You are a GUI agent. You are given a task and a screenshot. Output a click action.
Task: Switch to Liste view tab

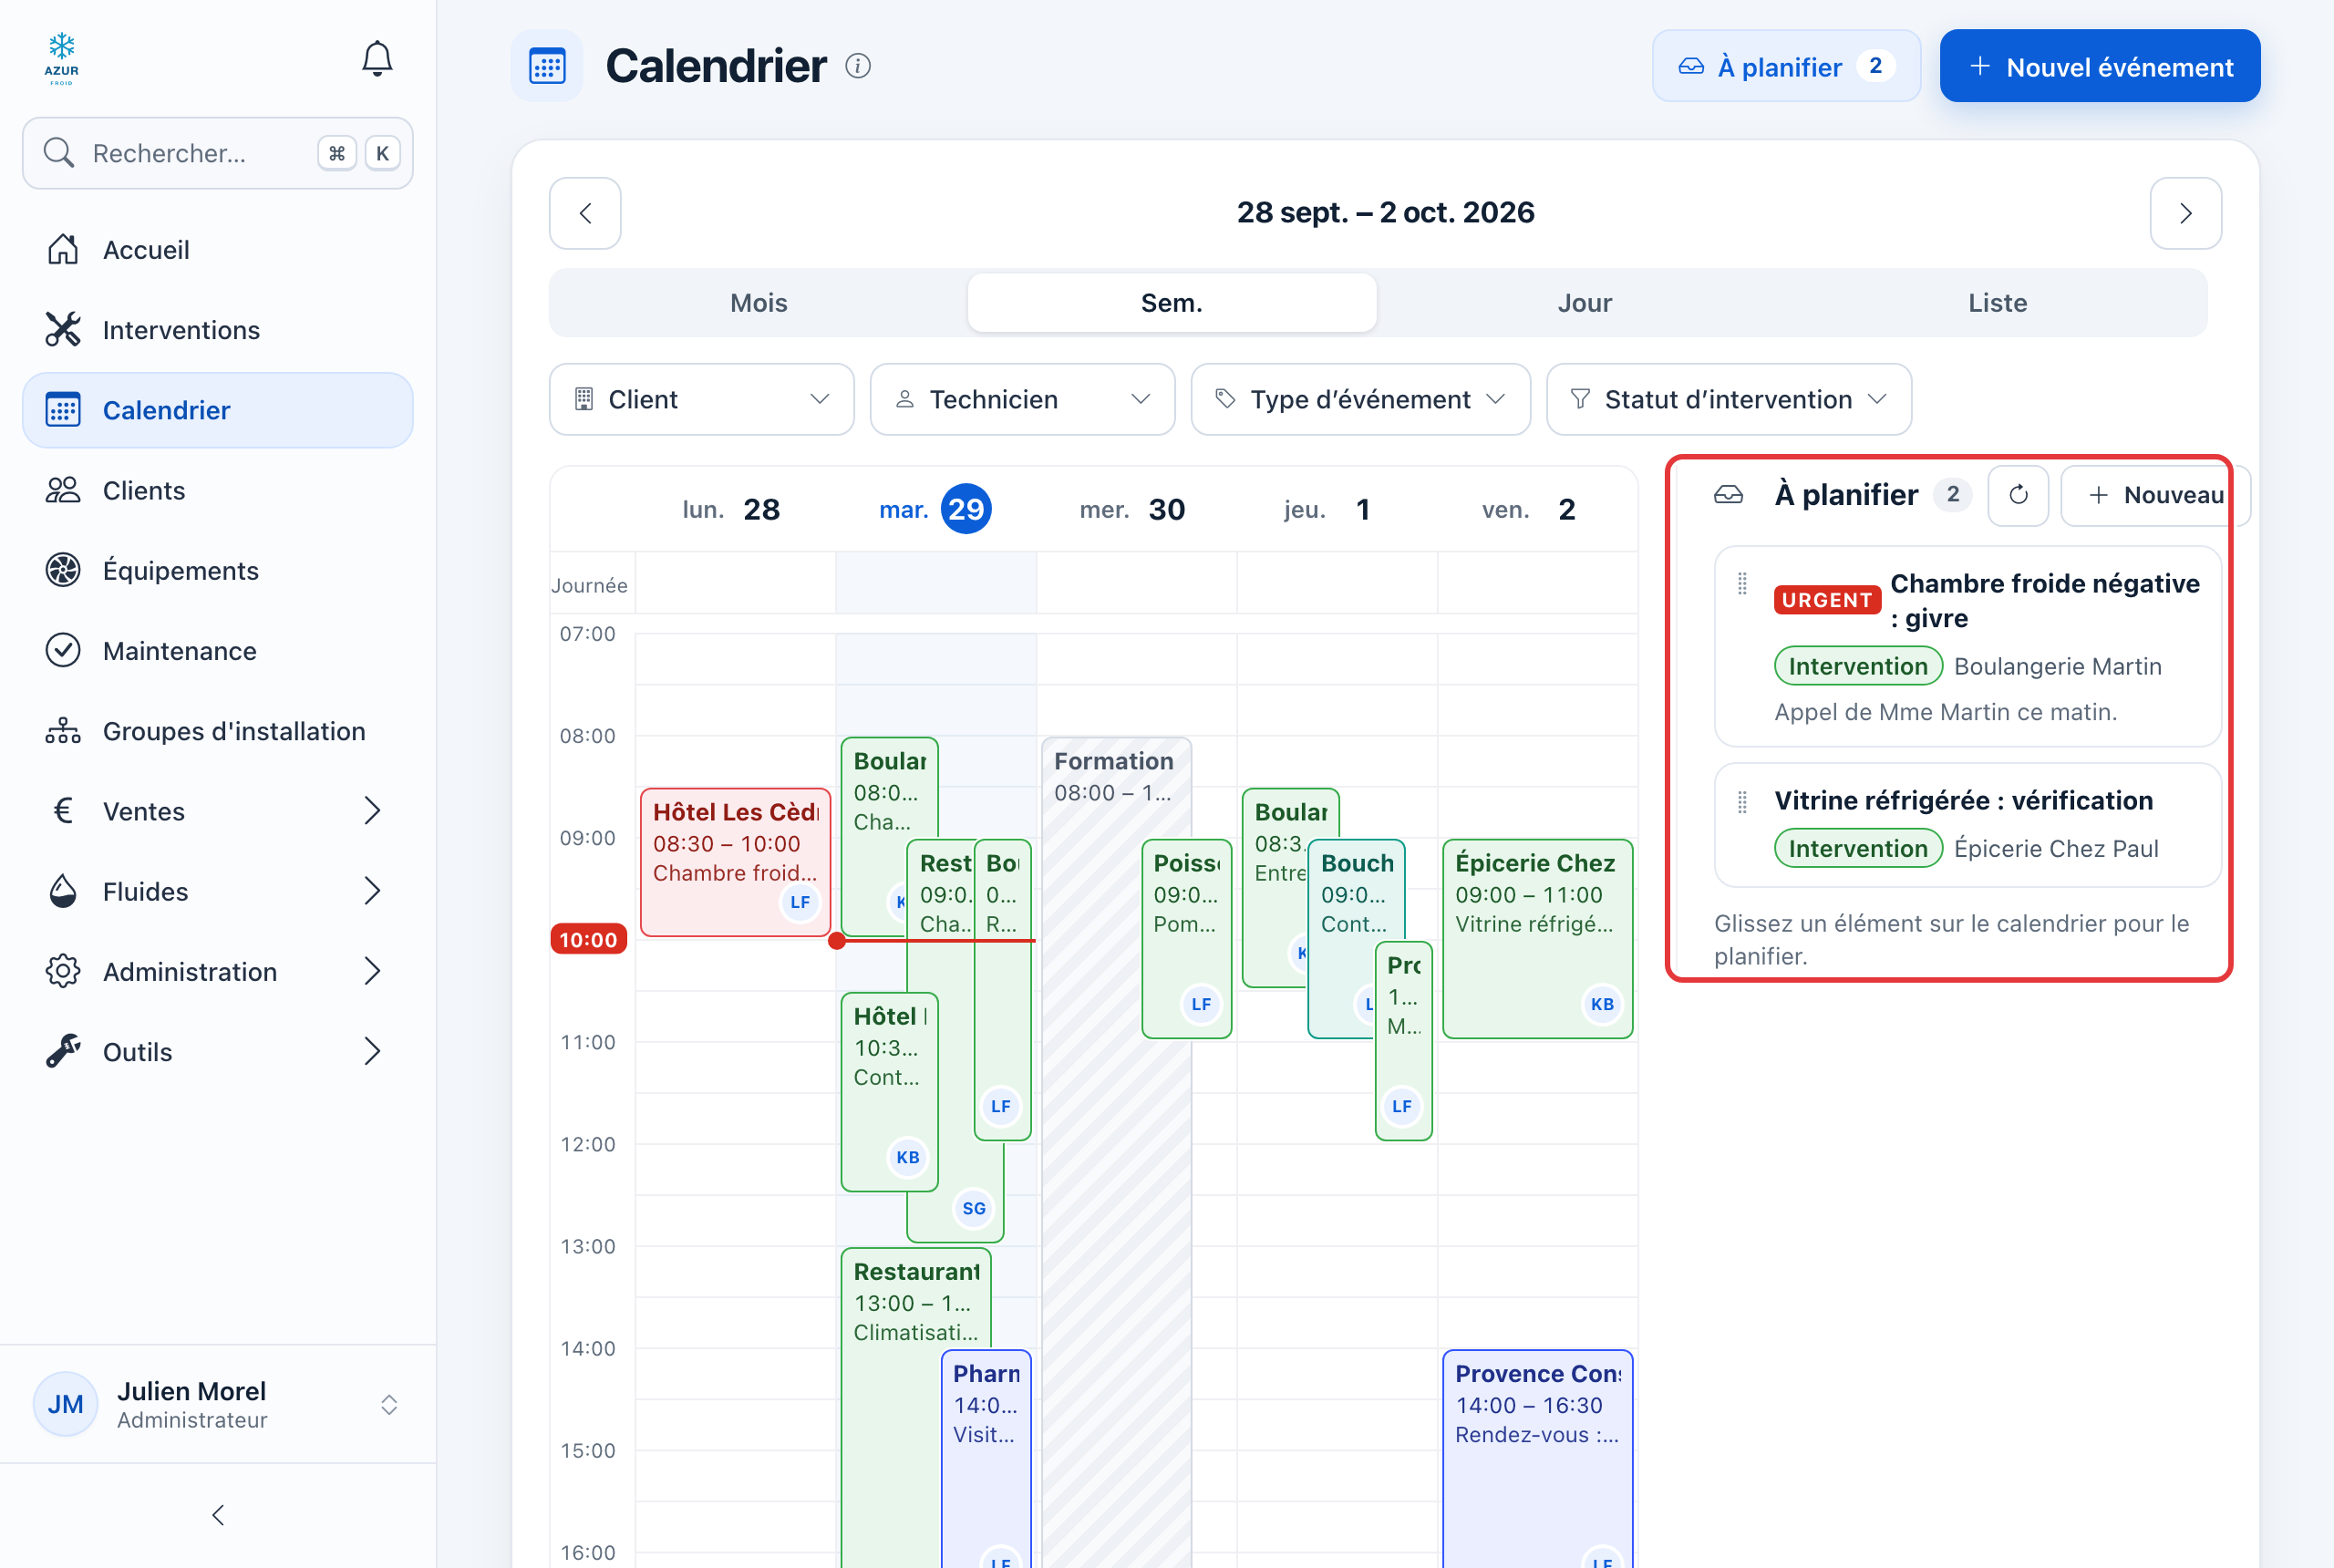[x=1997, y=303]
